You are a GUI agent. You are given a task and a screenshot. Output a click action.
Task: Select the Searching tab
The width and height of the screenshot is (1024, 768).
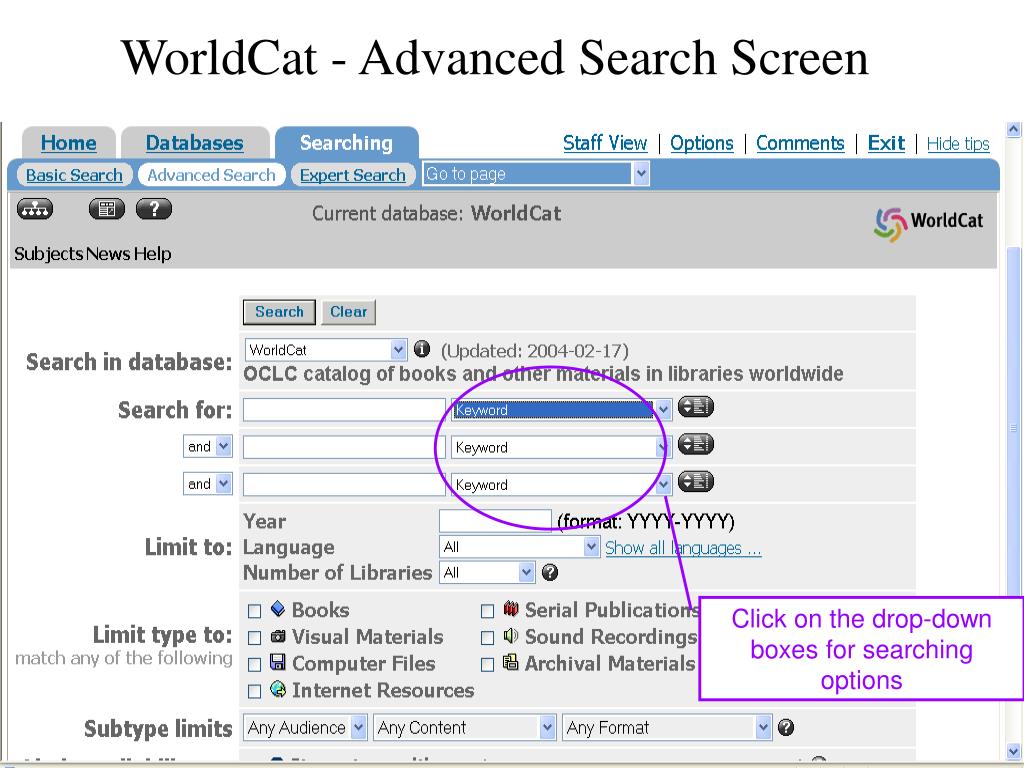click(x=346, y=143)
